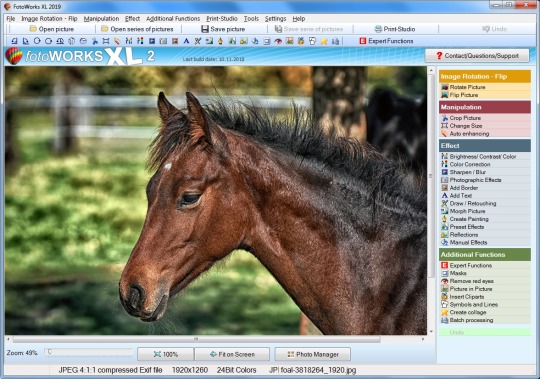Click the Expert Functions toolbar button
Viewport: 540px width, 379px height.
click(x=386, y=41)
